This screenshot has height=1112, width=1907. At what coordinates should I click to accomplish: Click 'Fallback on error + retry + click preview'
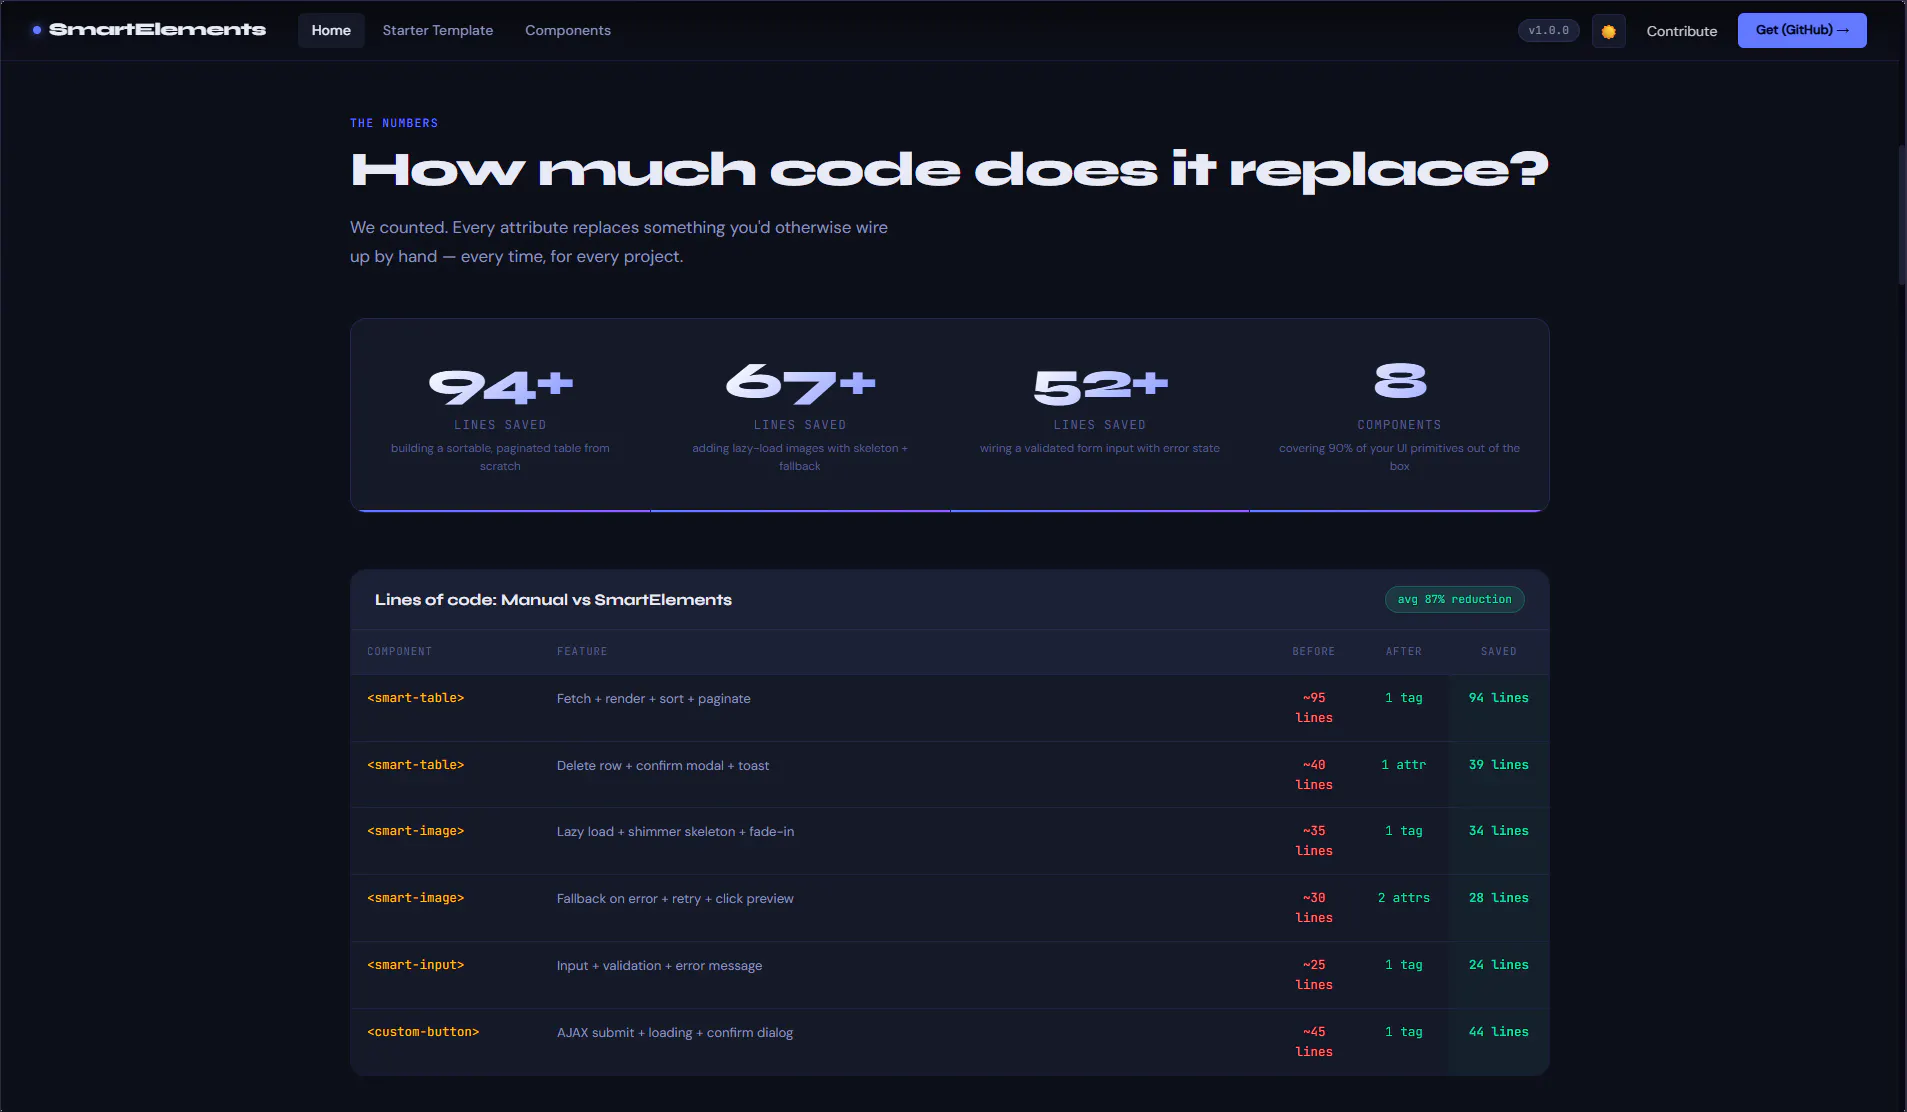point(675,898)
